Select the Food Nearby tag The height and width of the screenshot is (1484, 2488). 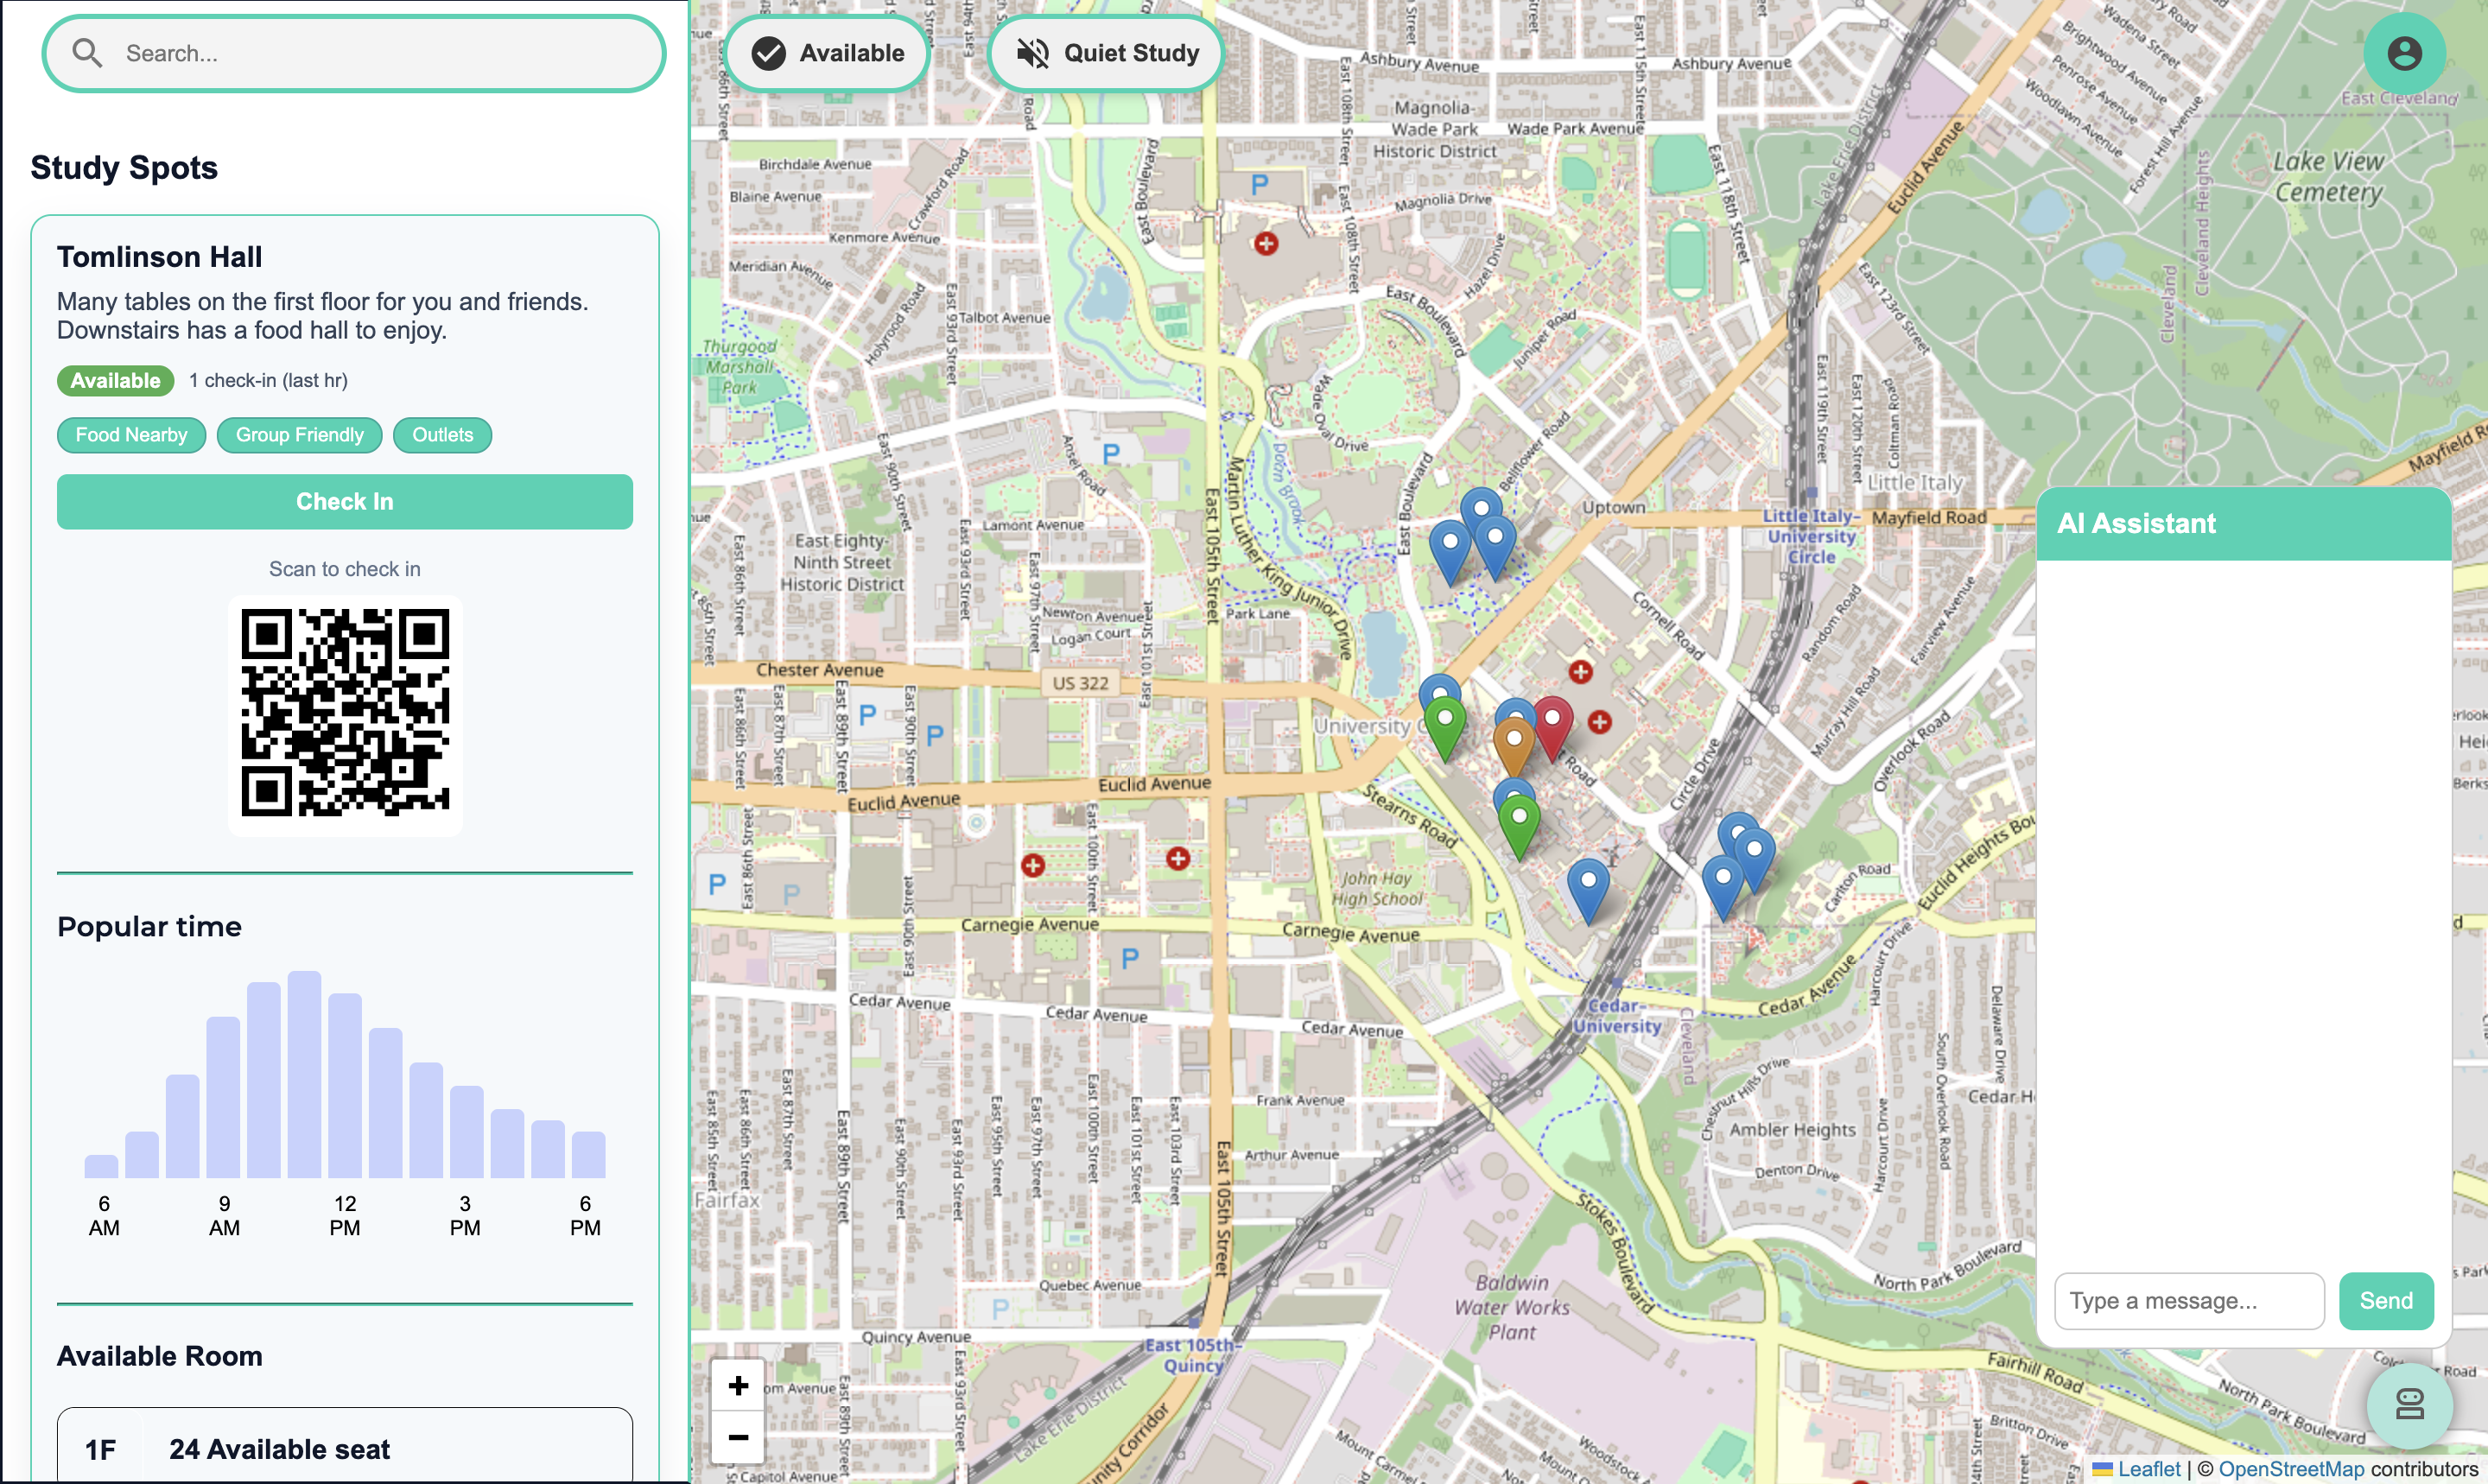click(x=131, y=435)
